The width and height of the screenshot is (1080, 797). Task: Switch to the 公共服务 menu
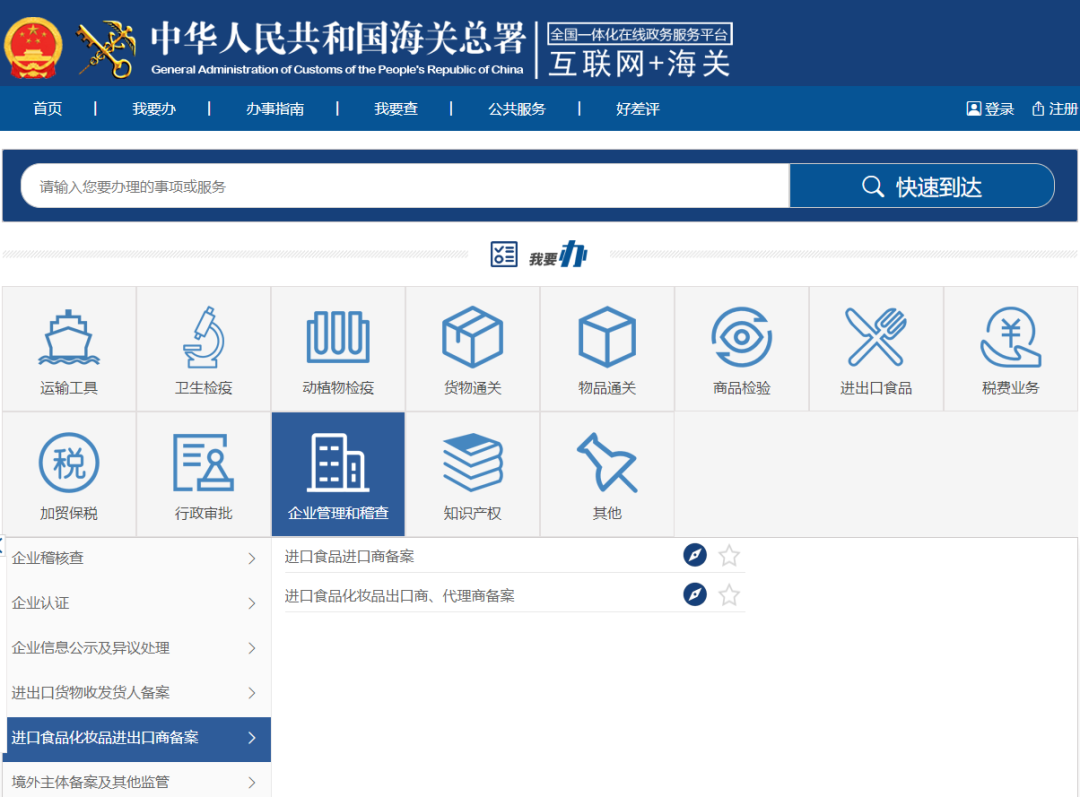point(516,108)
